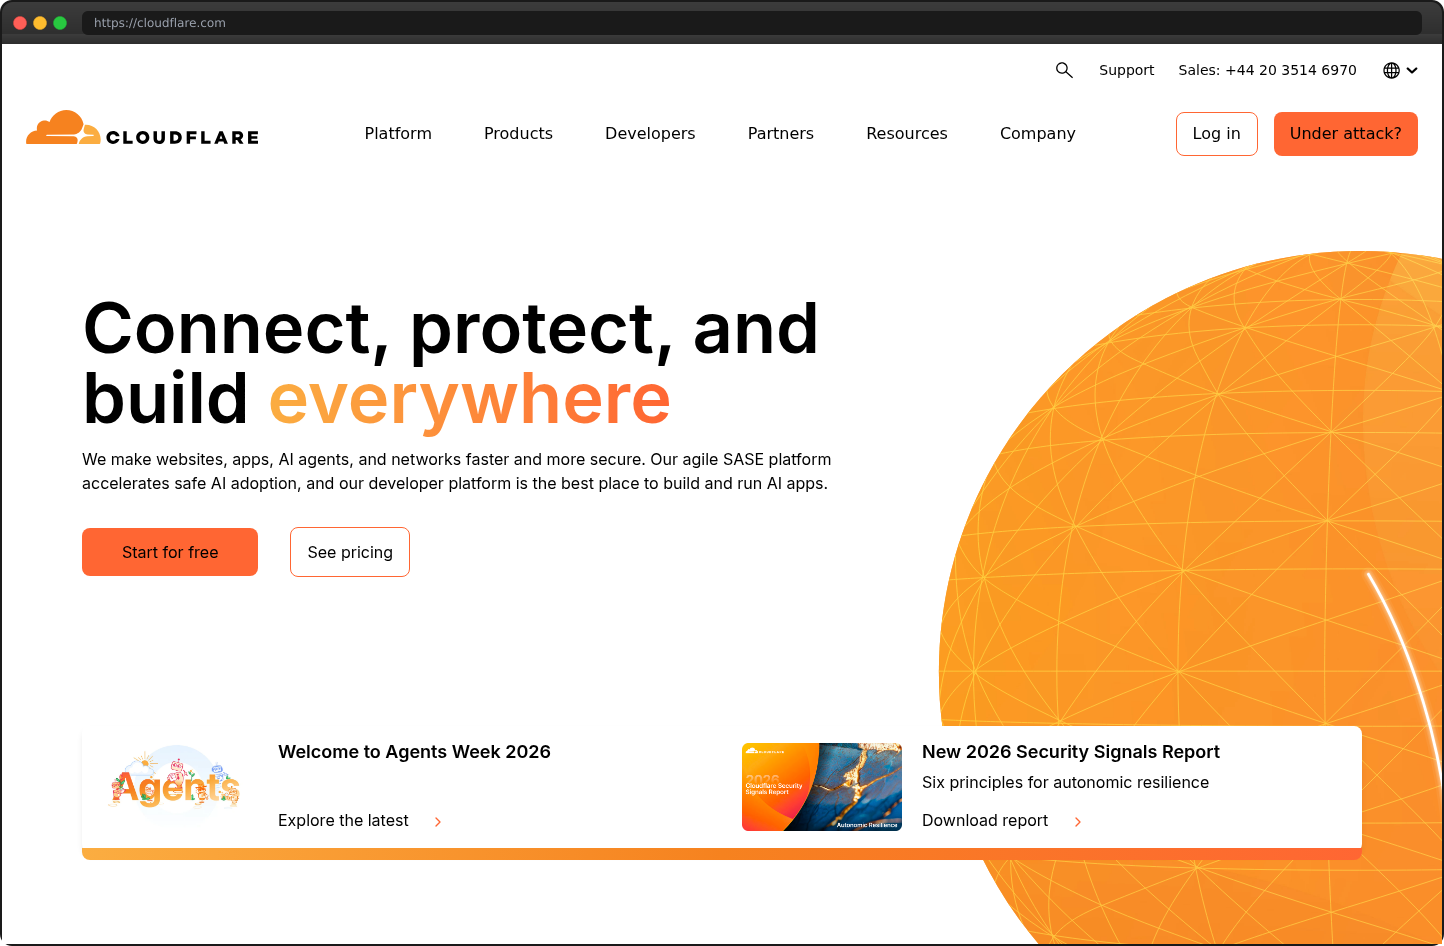Click the Security Signals Report cover image

click(821, 787)
